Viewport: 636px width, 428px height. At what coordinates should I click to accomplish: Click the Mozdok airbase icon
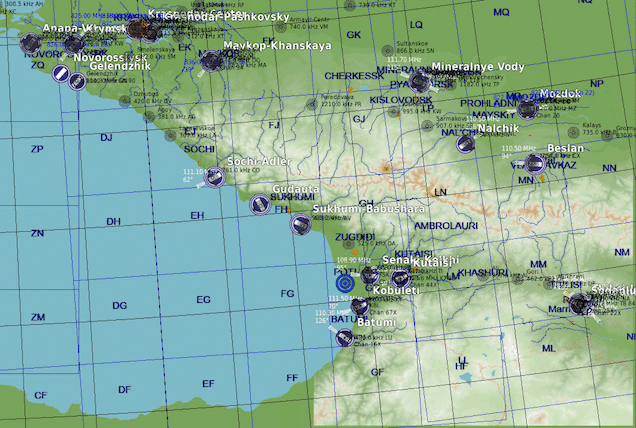(527, 108)
